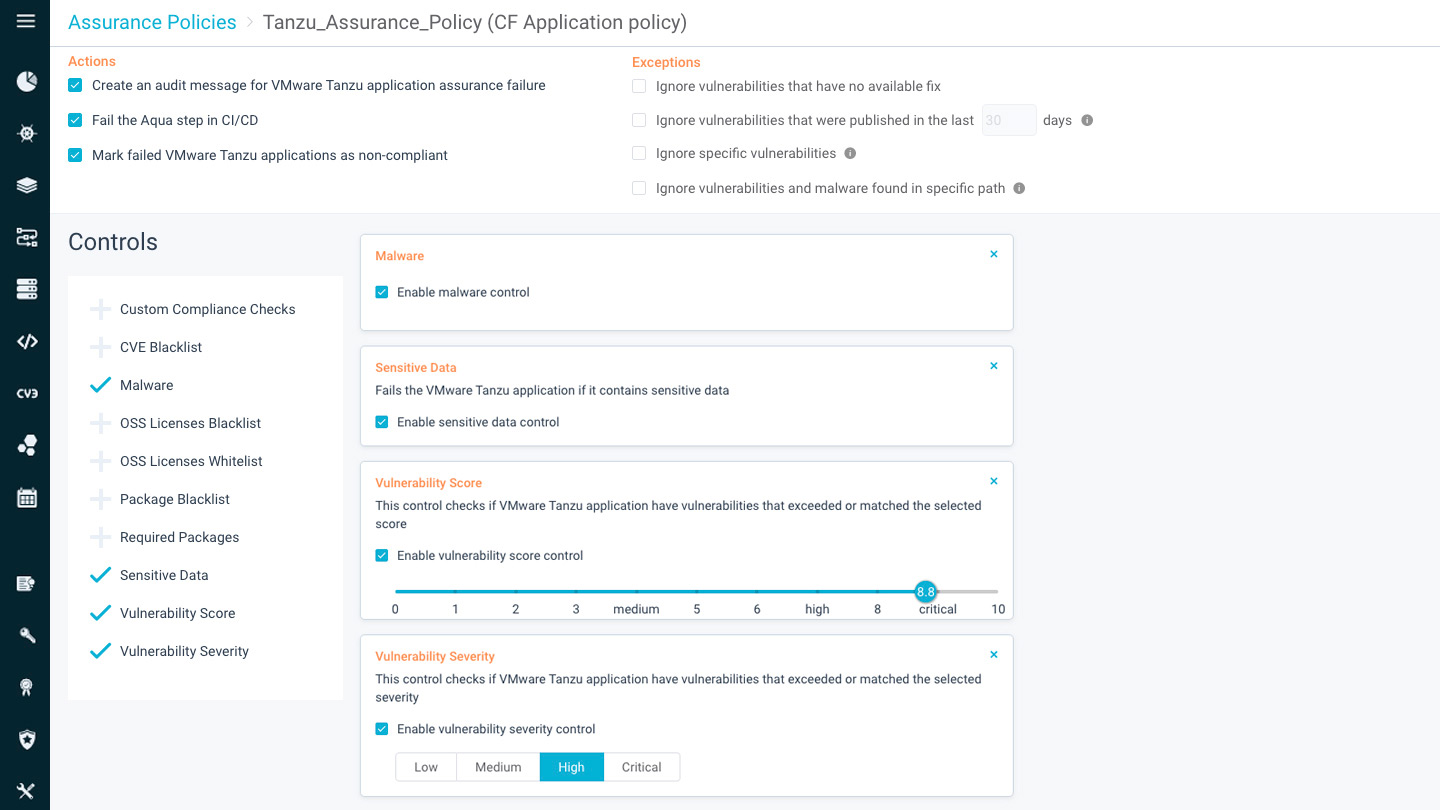Open the award badge sidebar icon
Screen dimensions: 1440x810
point(27,687)
